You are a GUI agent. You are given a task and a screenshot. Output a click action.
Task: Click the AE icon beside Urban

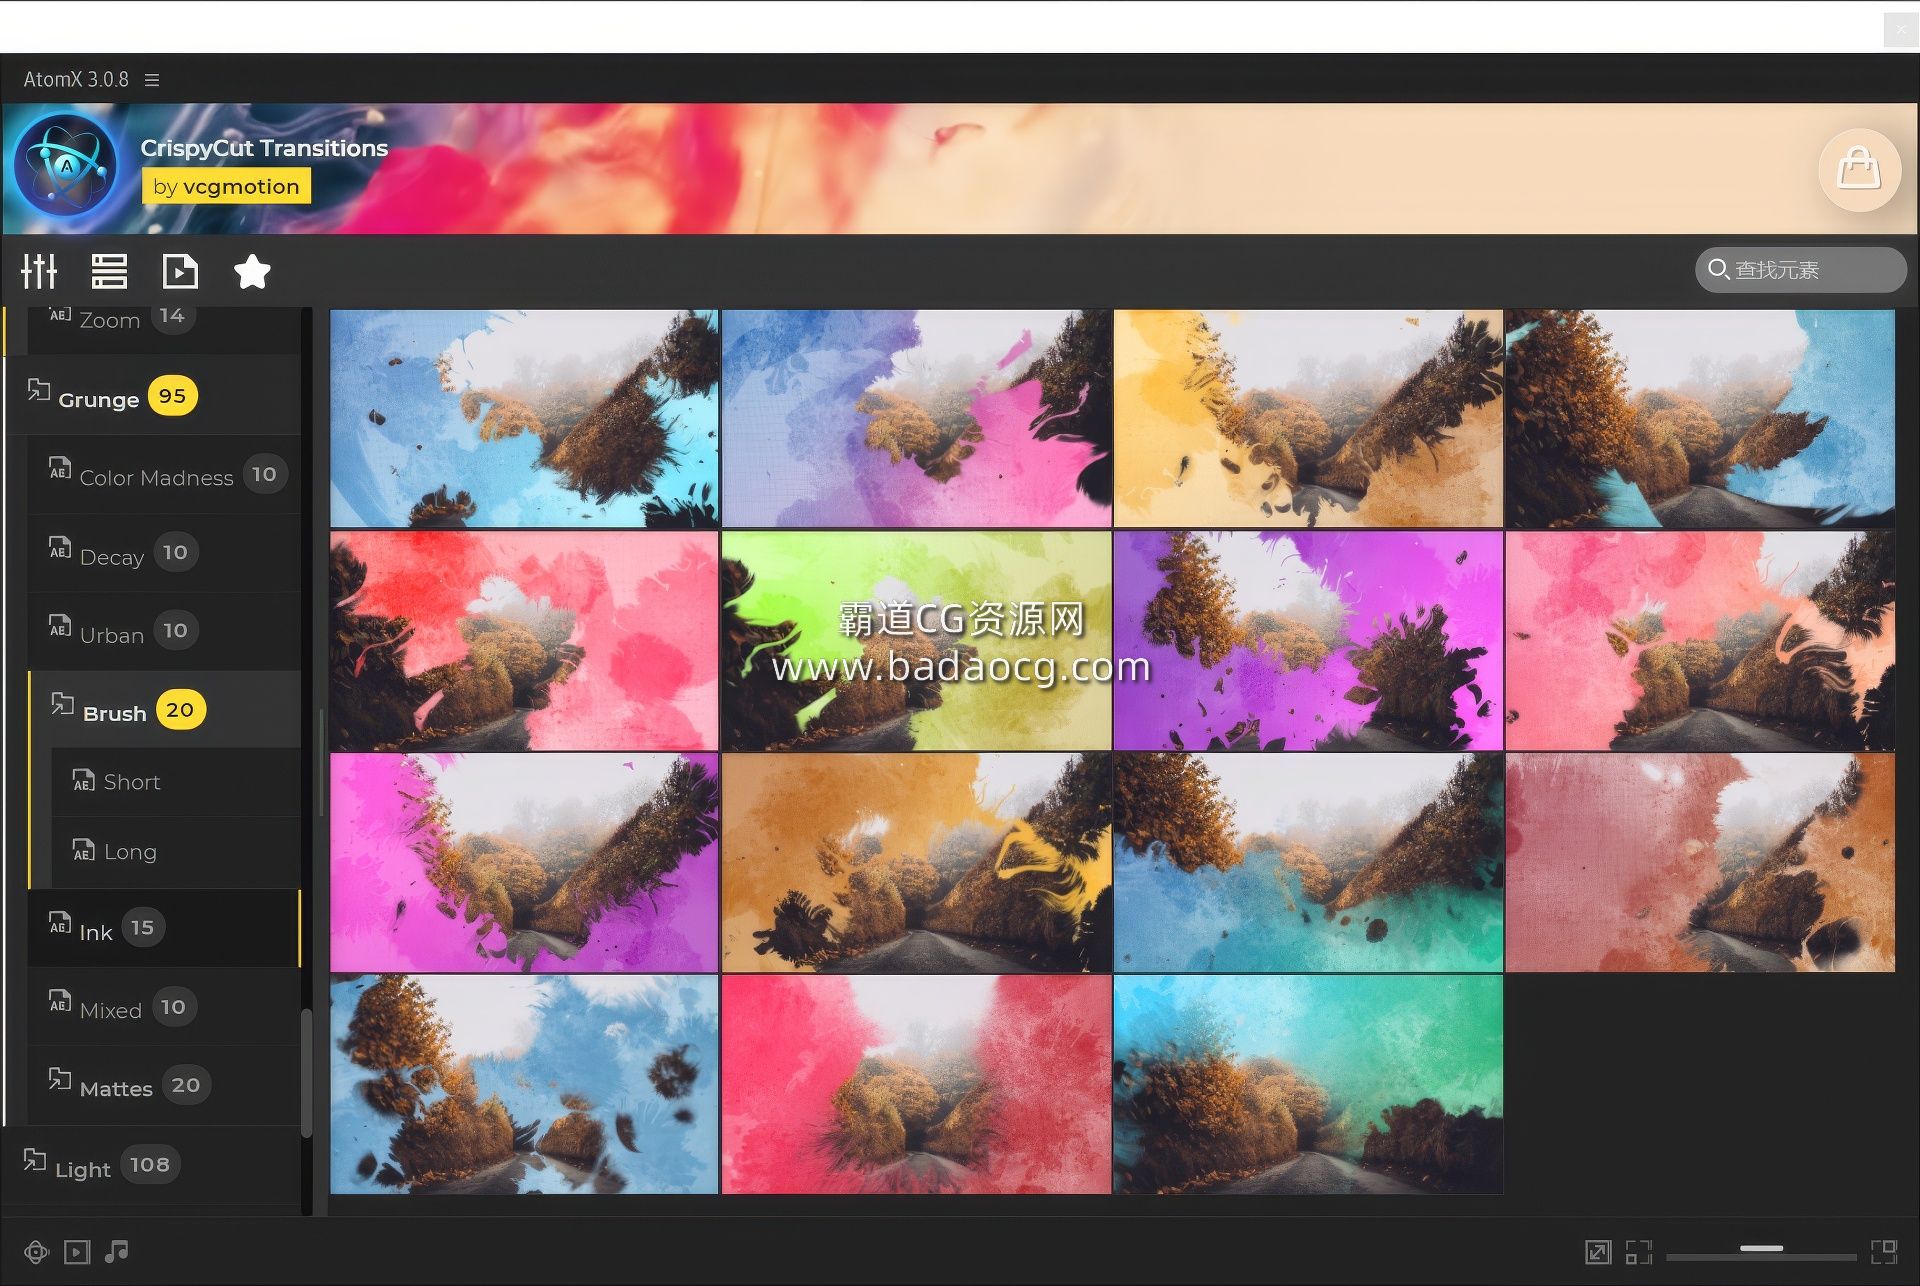coord(60,626)
